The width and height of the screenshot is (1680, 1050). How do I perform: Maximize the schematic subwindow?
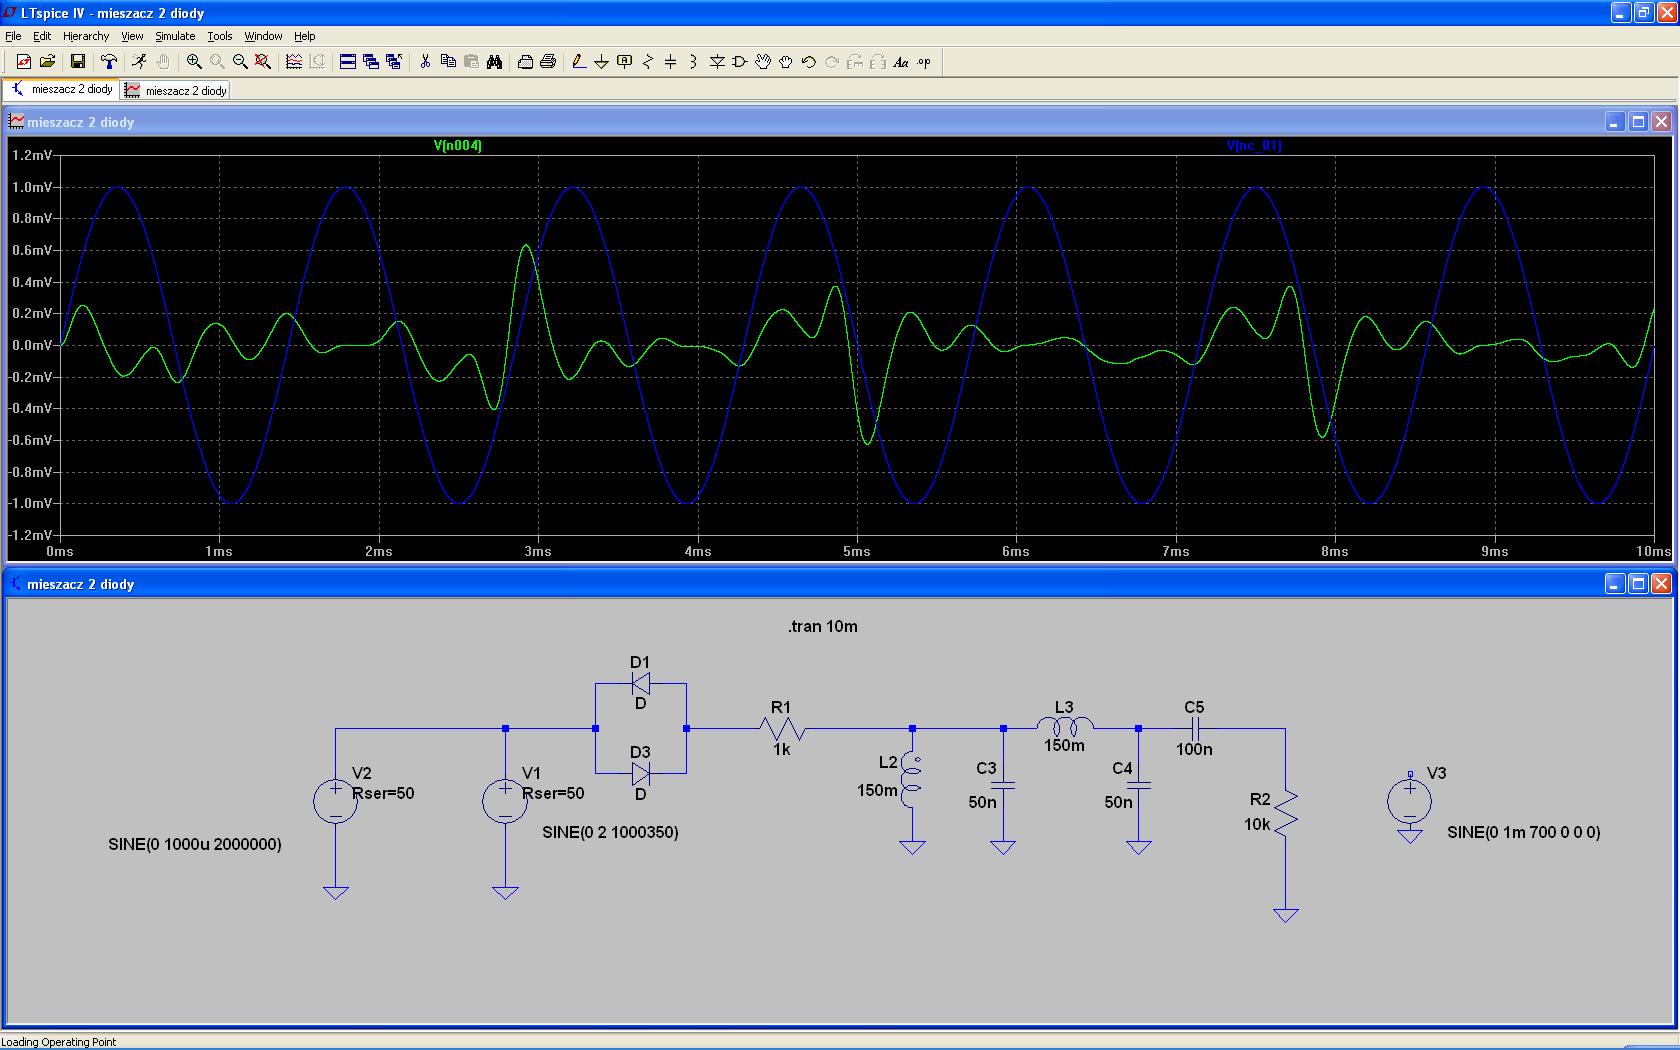click(1638, 584)
